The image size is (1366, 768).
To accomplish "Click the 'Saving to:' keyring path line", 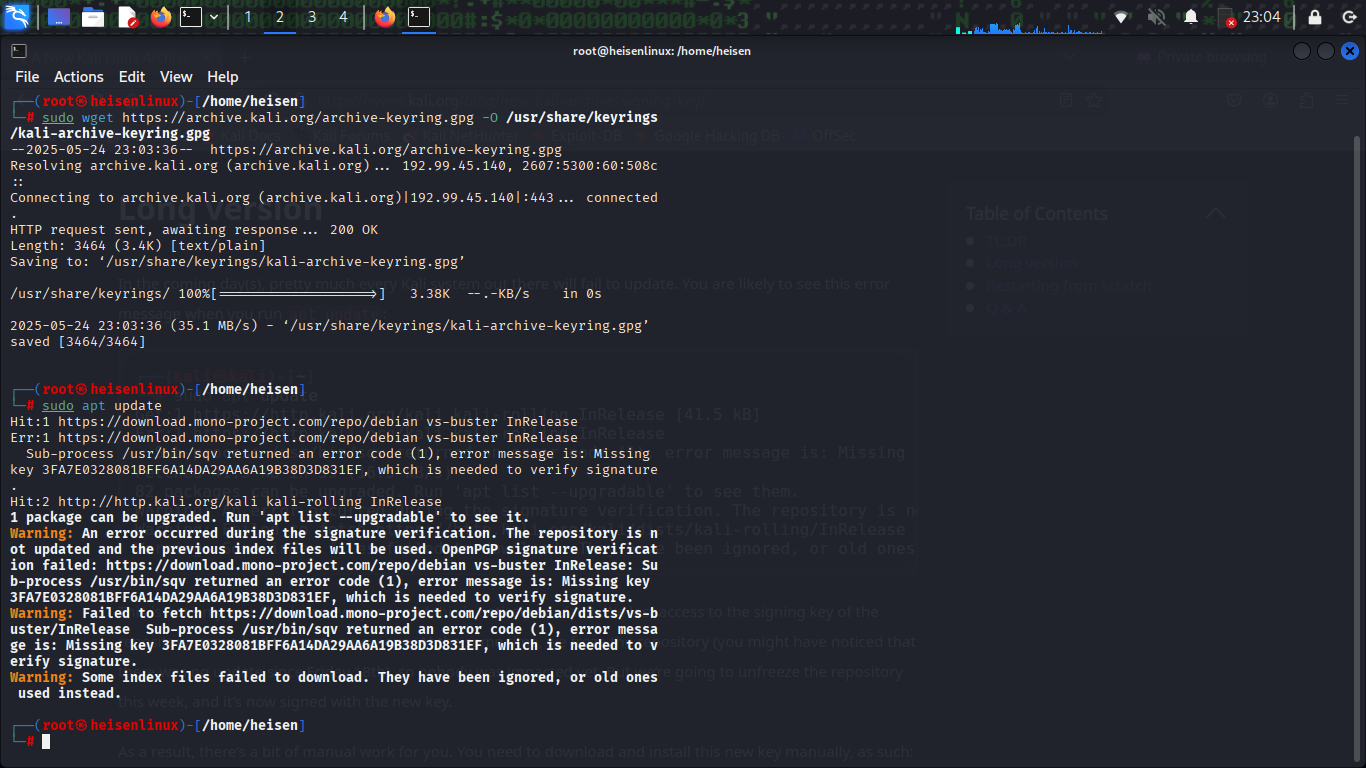I will click(238, 261).
